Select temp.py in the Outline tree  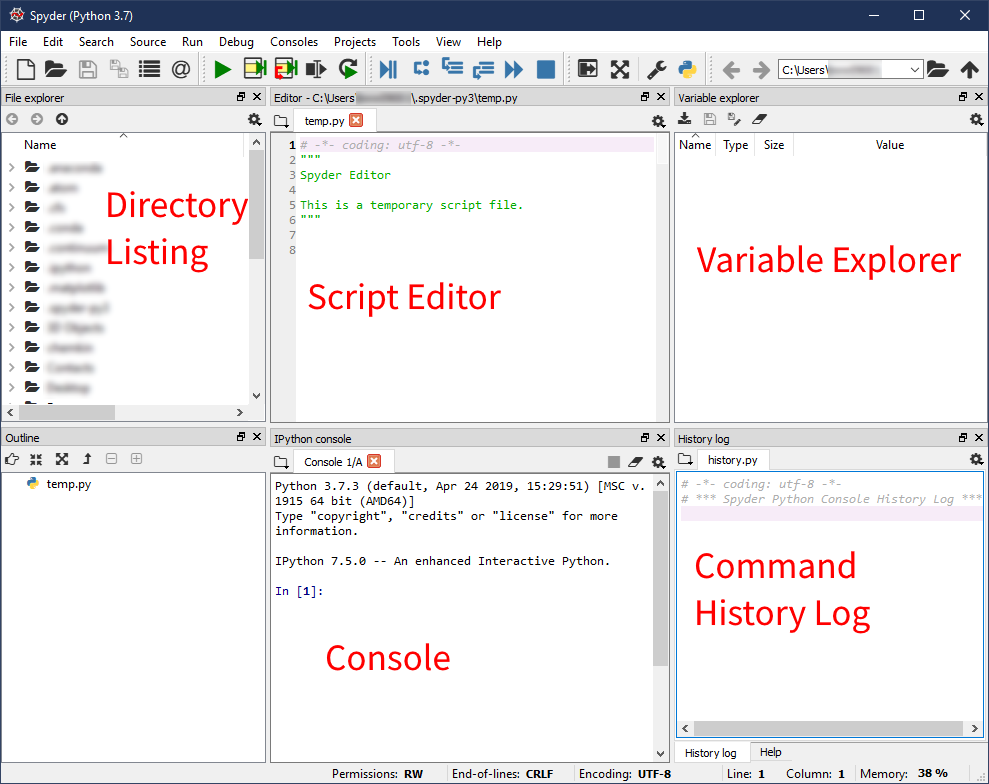point(68,484)
